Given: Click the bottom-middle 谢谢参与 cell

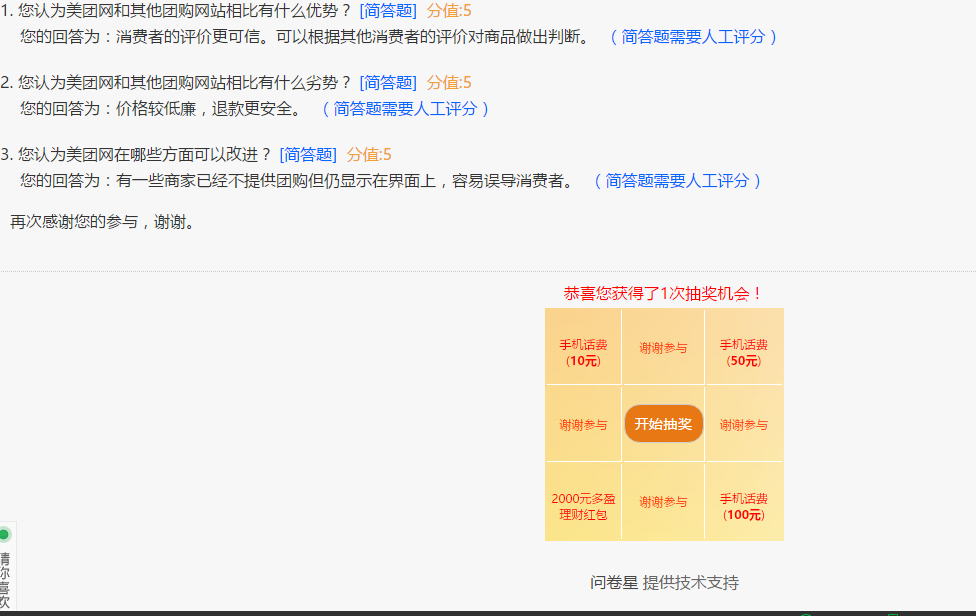Looking at the screenshot, I should pyautogui.click(x=664, y=502).
